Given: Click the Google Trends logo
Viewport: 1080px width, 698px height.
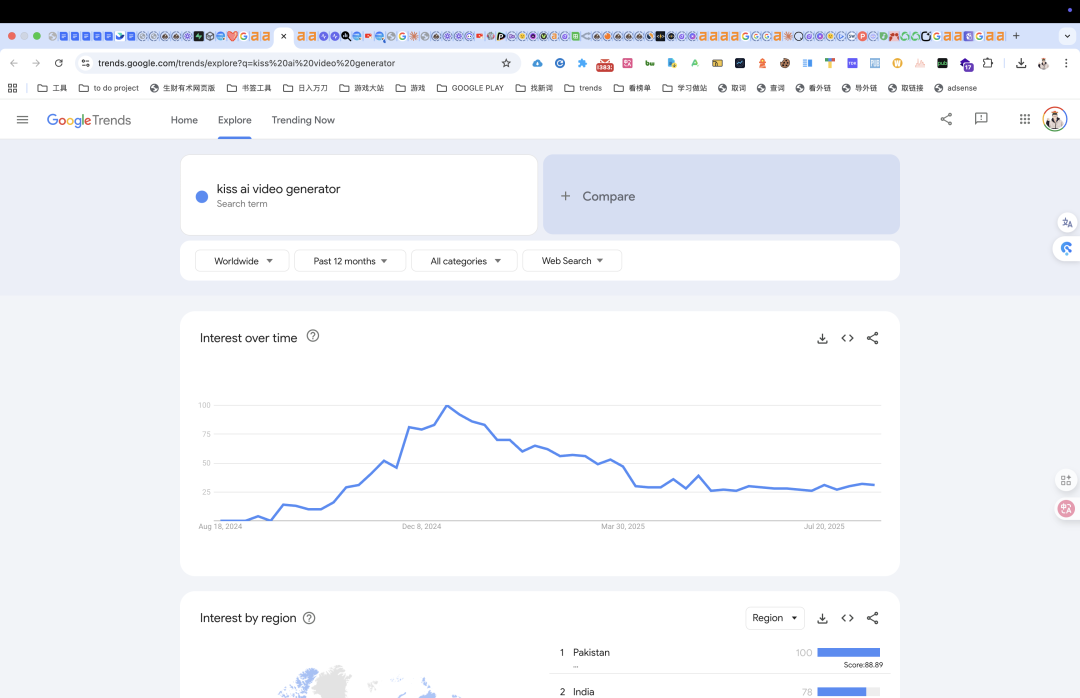Looking at the screenshot, I should coord(89,120).
